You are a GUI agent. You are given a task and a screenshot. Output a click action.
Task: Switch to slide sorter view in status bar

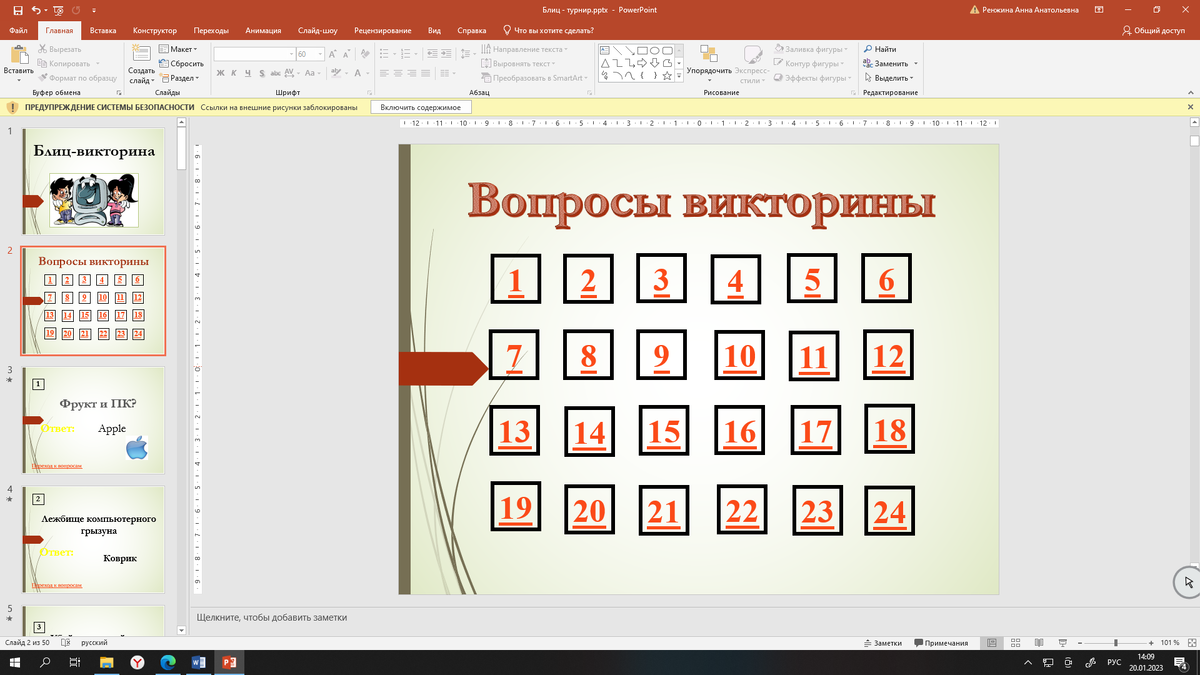pyautogui.click(x=1015, y=643)
